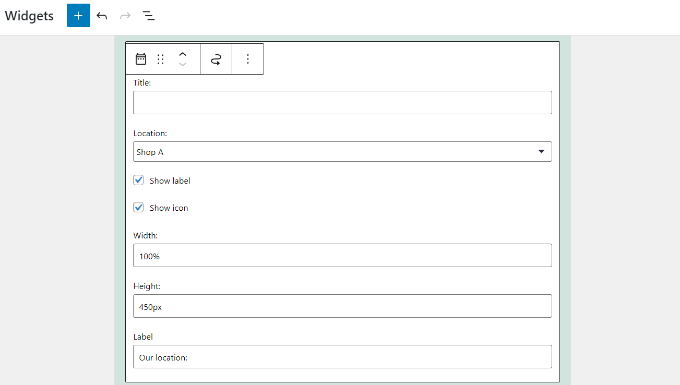680x385 pixels.
Task: Click the Location: field label
Action: pos(150,133)
